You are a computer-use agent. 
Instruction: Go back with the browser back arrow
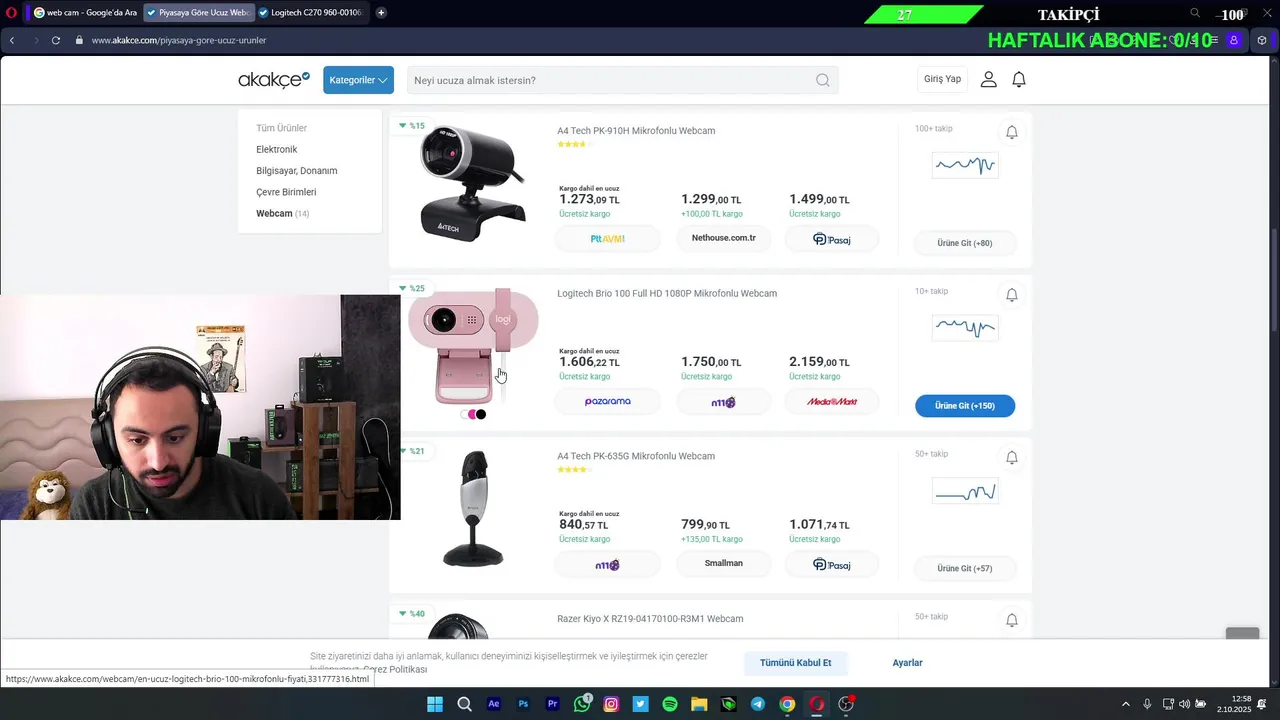click(x=12, y=40)
